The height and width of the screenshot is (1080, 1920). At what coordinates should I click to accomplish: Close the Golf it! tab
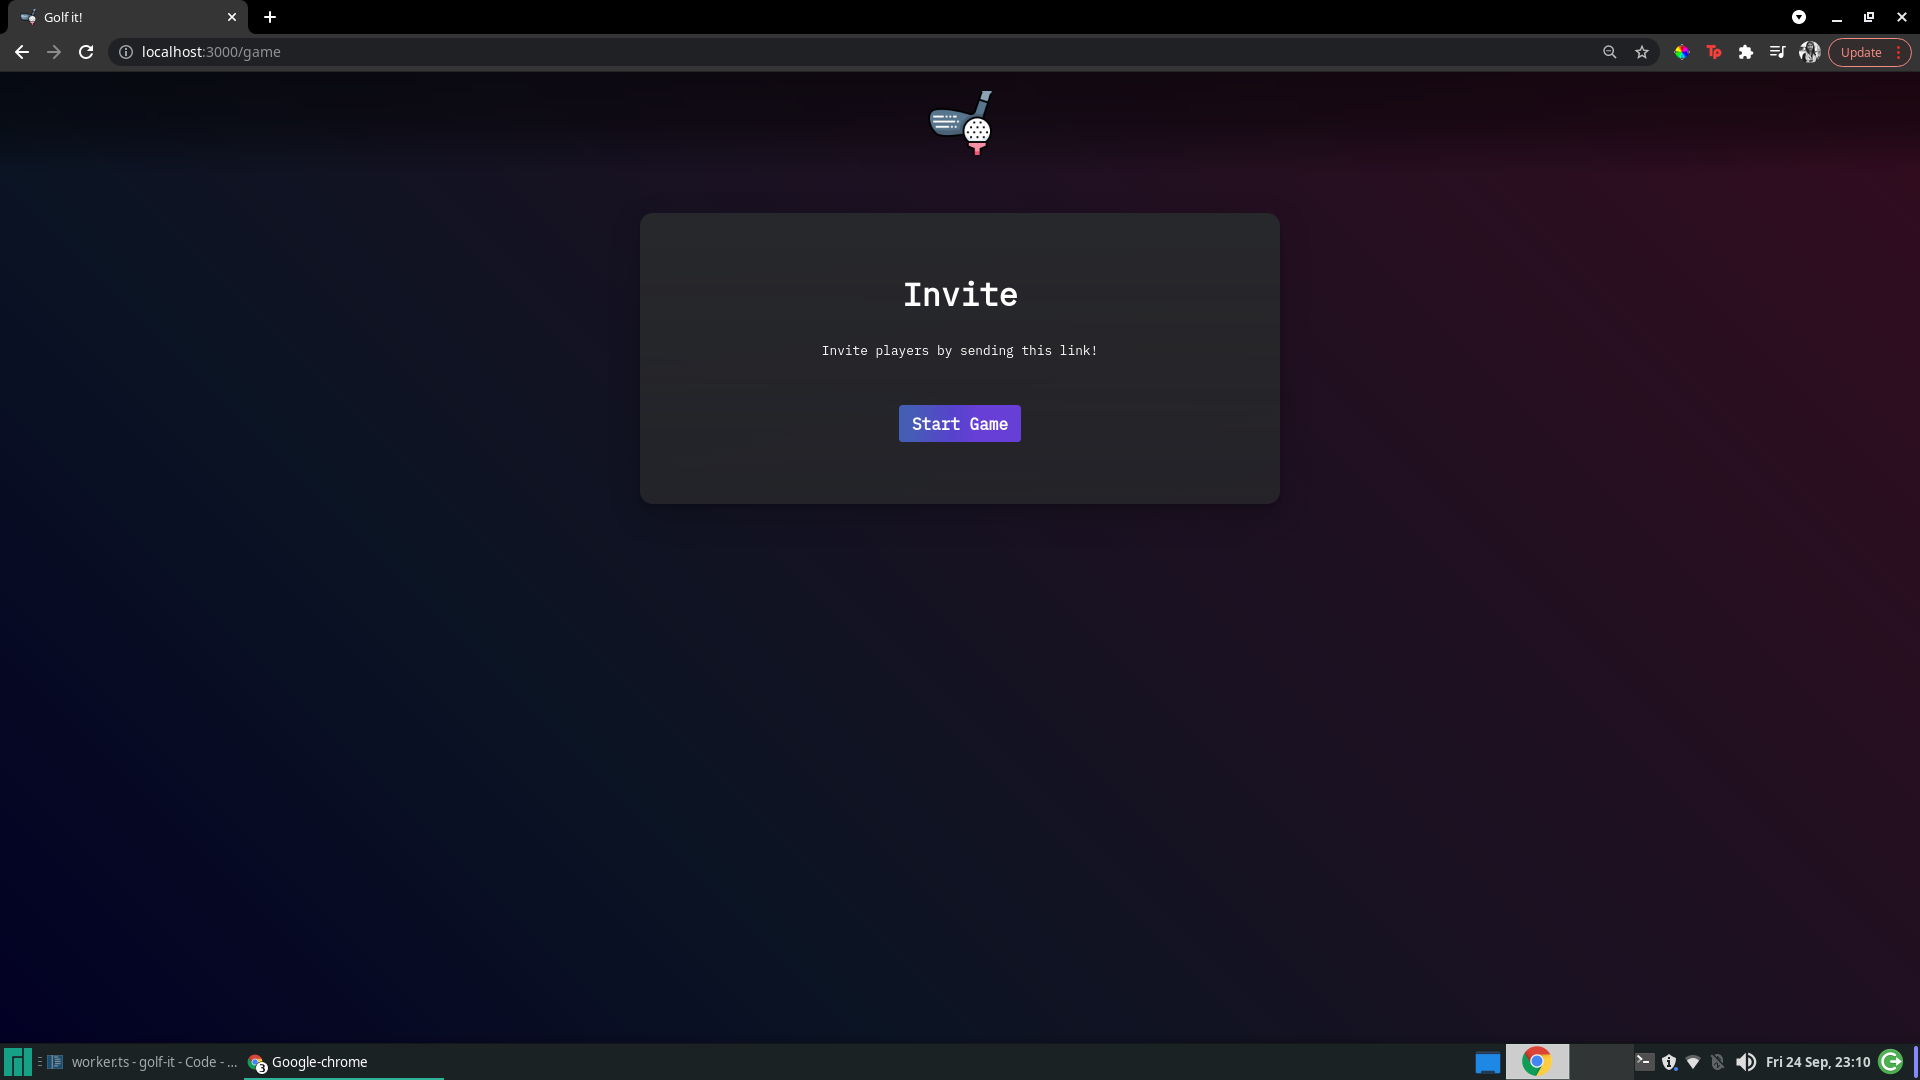(x=232, y=17)
